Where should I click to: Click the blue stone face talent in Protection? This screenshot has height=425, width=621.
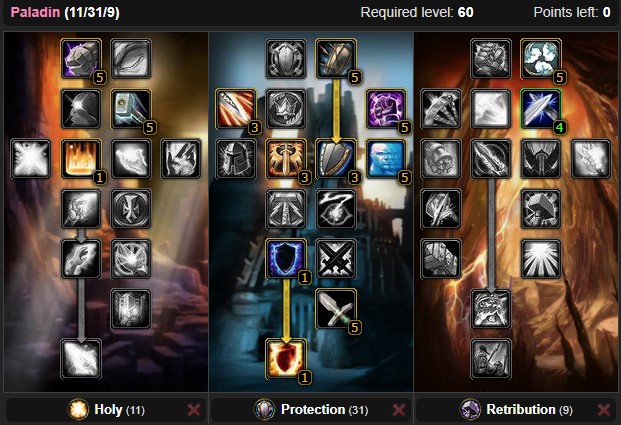click(386, 159)
